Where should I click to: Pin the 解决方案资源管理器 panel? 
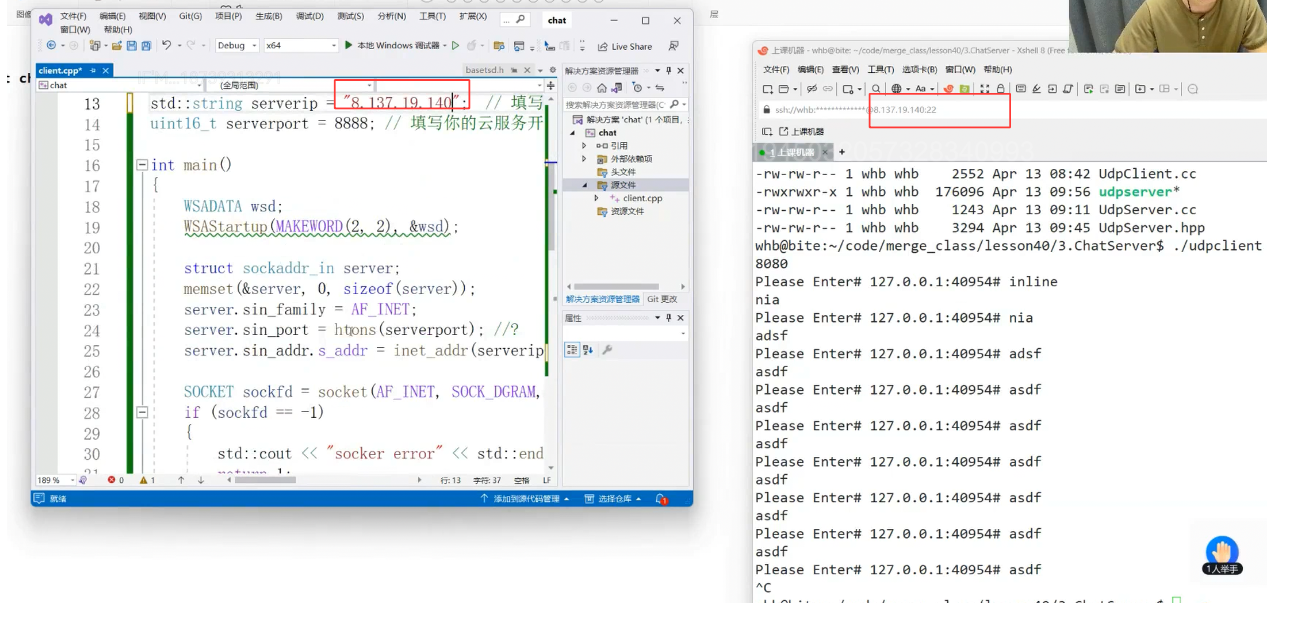[669, 71]
